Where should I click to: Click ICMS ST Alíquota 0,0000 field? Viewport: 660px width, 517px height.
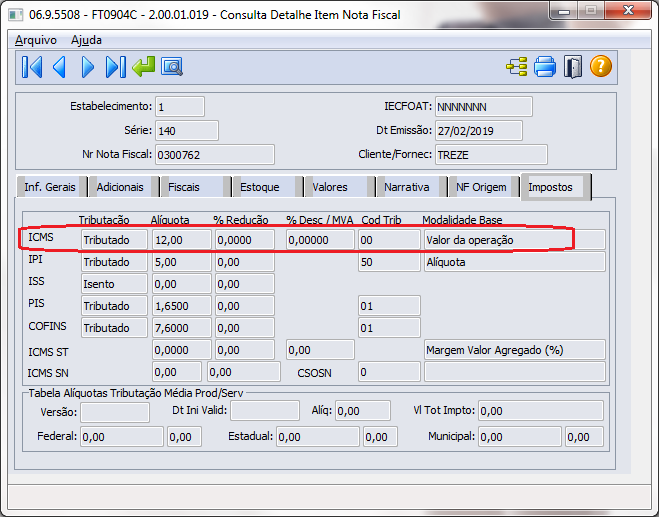(181, 350)
